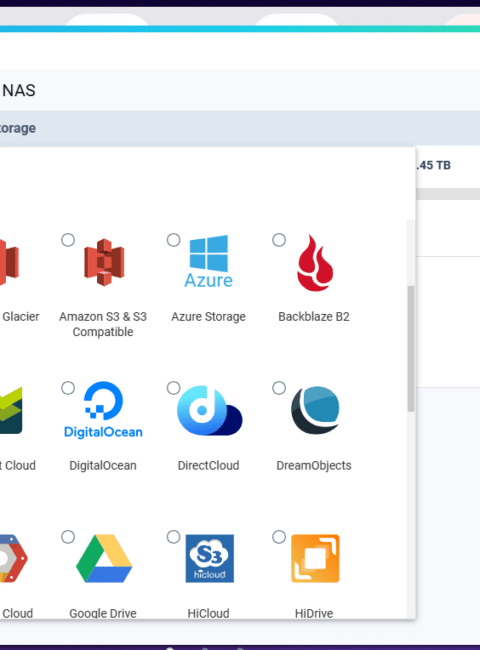Click the 'Google Drive' label
Image resolution: width=480 pixels, height=650 pixels.
[x=103, y=613]
